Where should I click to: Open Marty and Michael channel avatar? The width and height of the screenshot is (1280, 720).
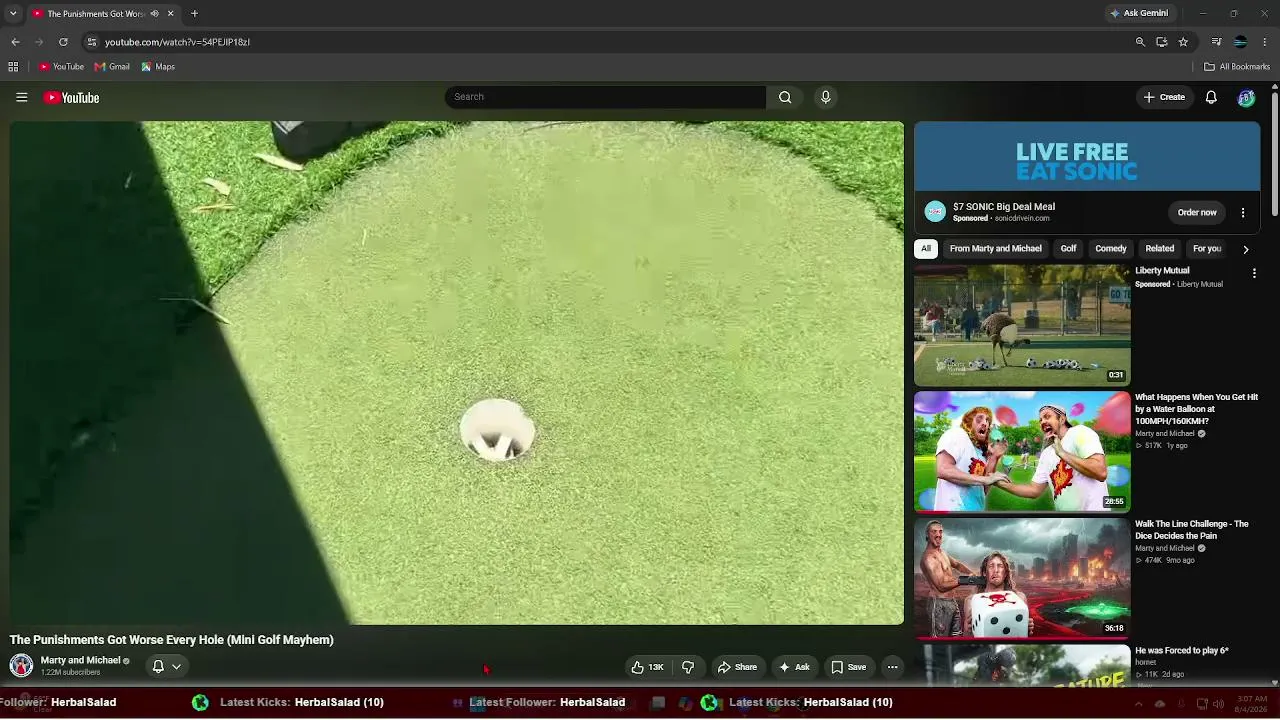21,666
